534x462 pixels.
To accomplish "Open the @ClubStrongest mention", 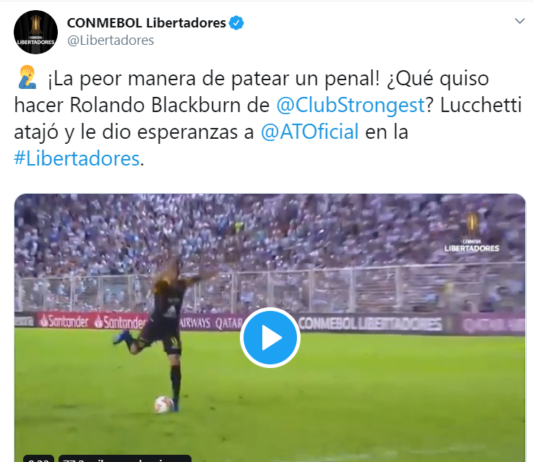I will click(x=350, y=105).
